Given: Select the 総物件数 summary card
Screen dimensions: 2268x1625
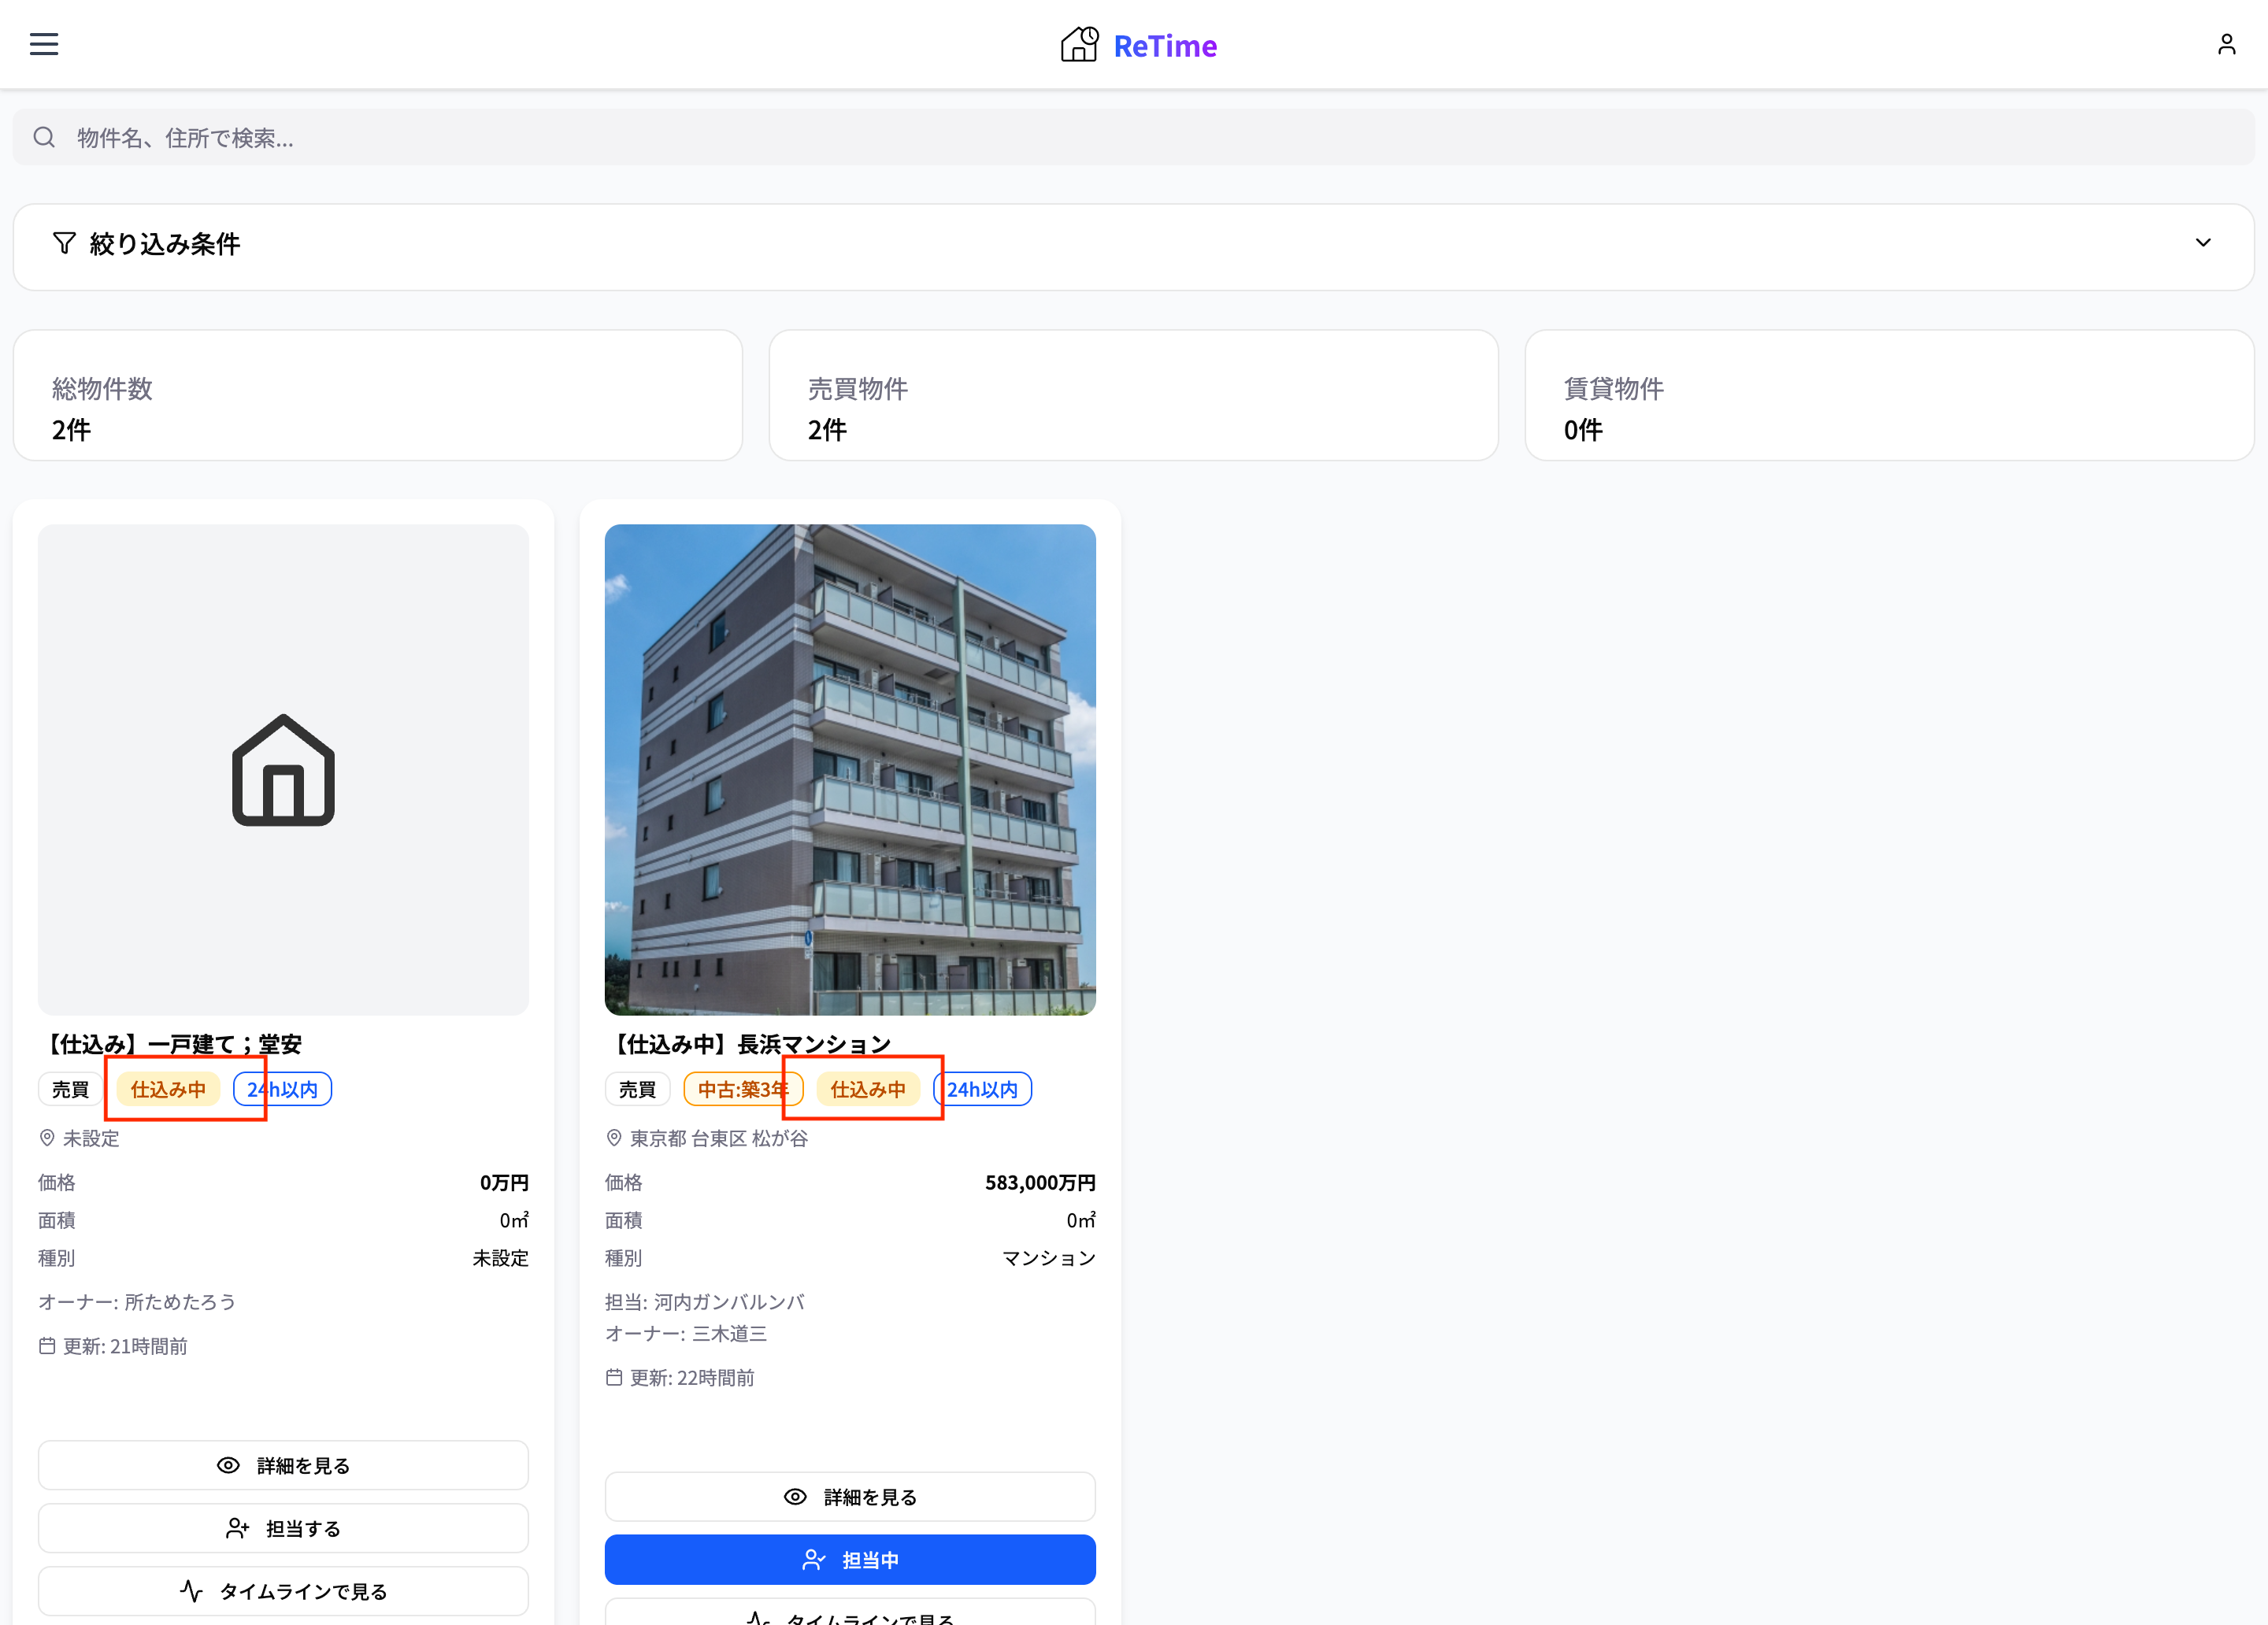Looking at the screenshot, I should coord(377,396).
